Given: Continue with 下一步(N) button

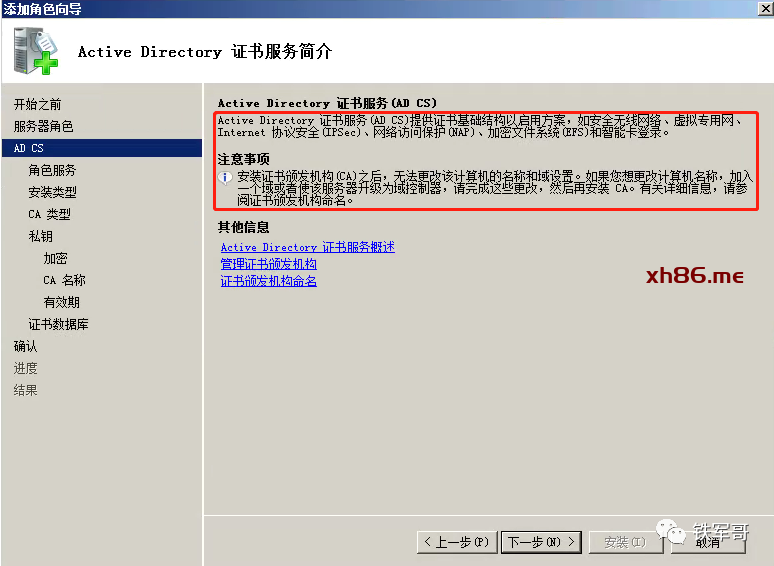Looking at the screenshot, I should click(x=542, y=542).
